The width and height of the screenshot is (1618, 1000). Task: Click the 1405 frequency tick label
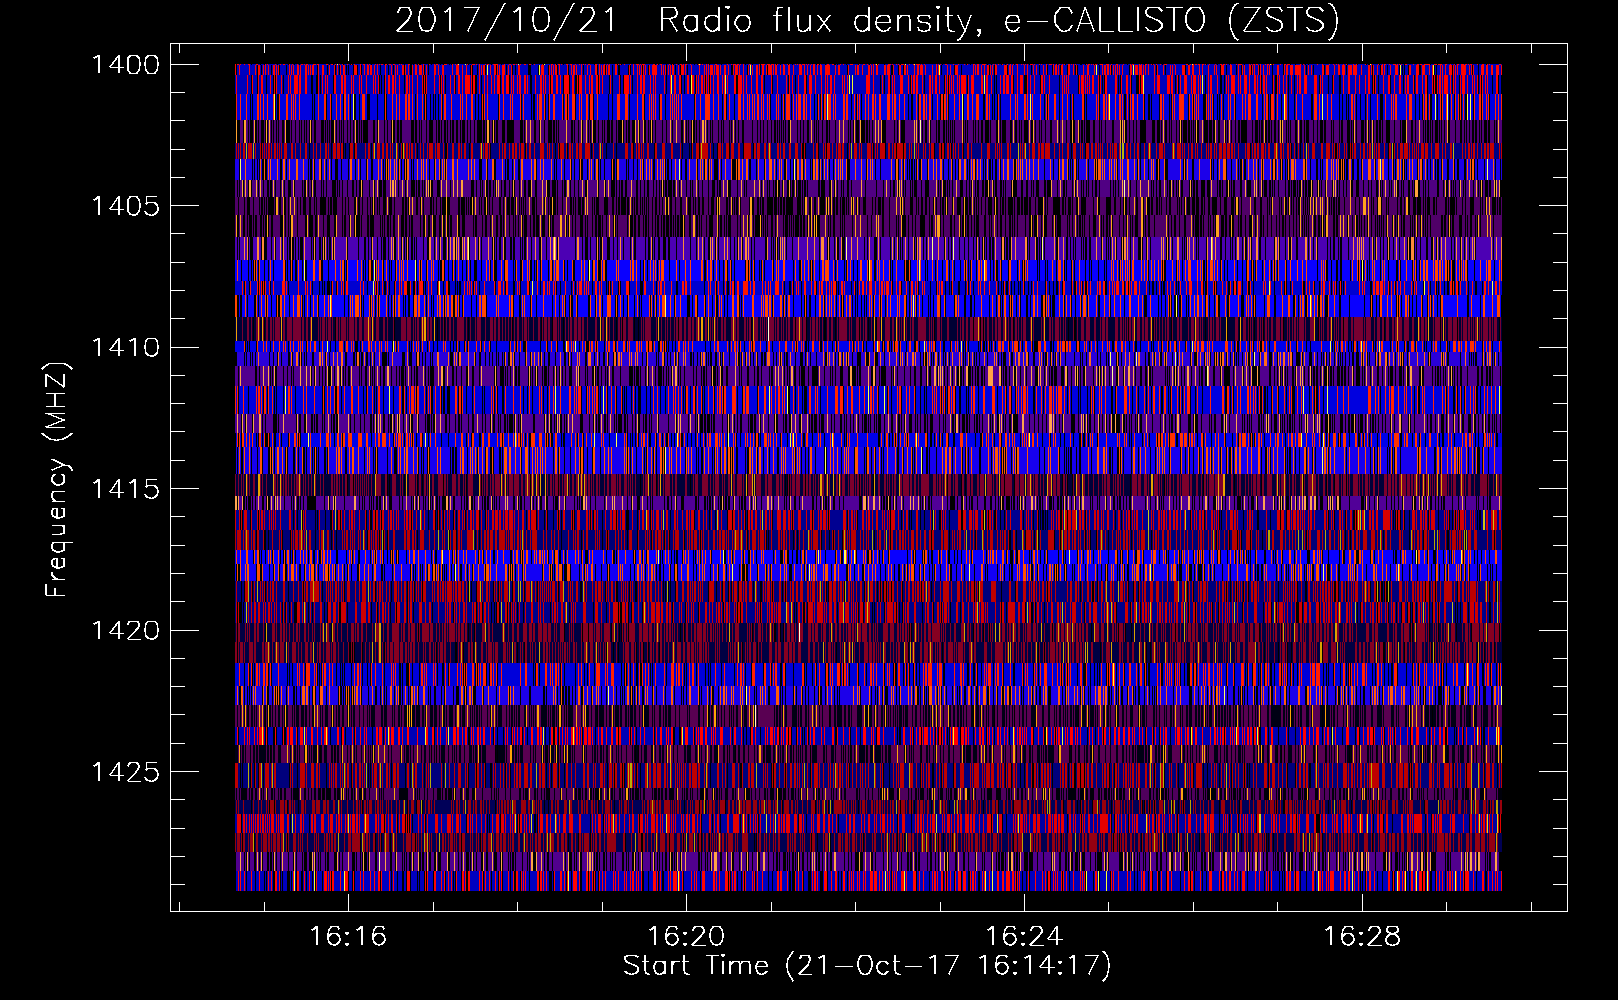click(x=125, y=206)
